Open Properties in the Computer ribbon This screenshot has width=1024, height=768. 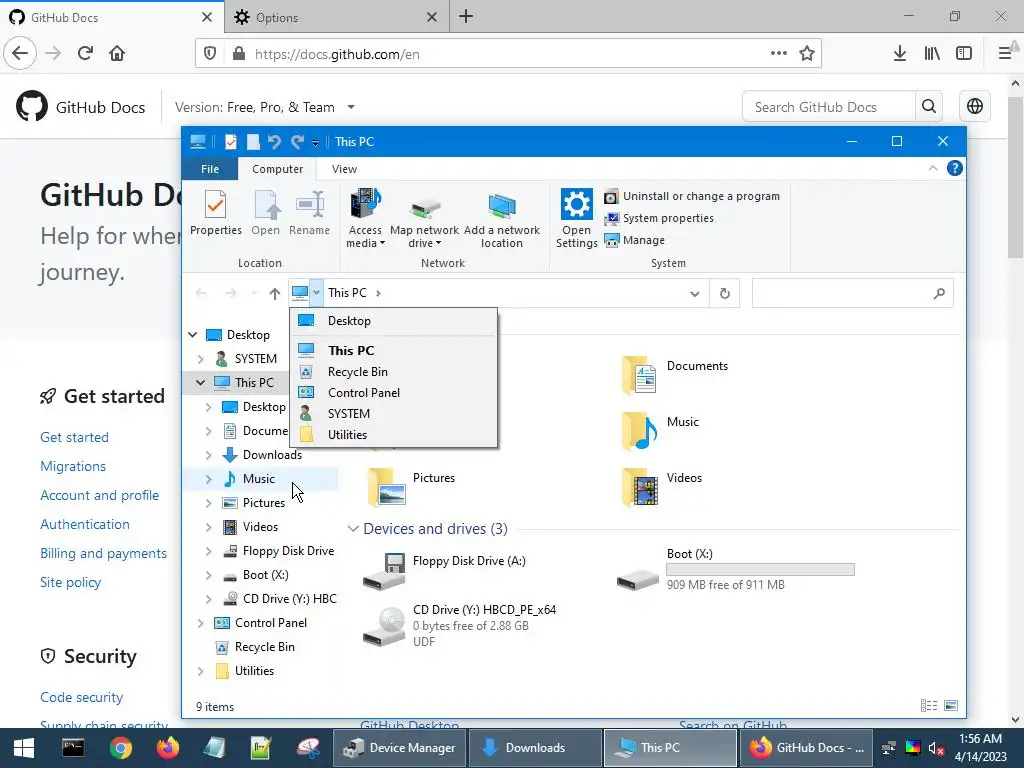(216, 212)
